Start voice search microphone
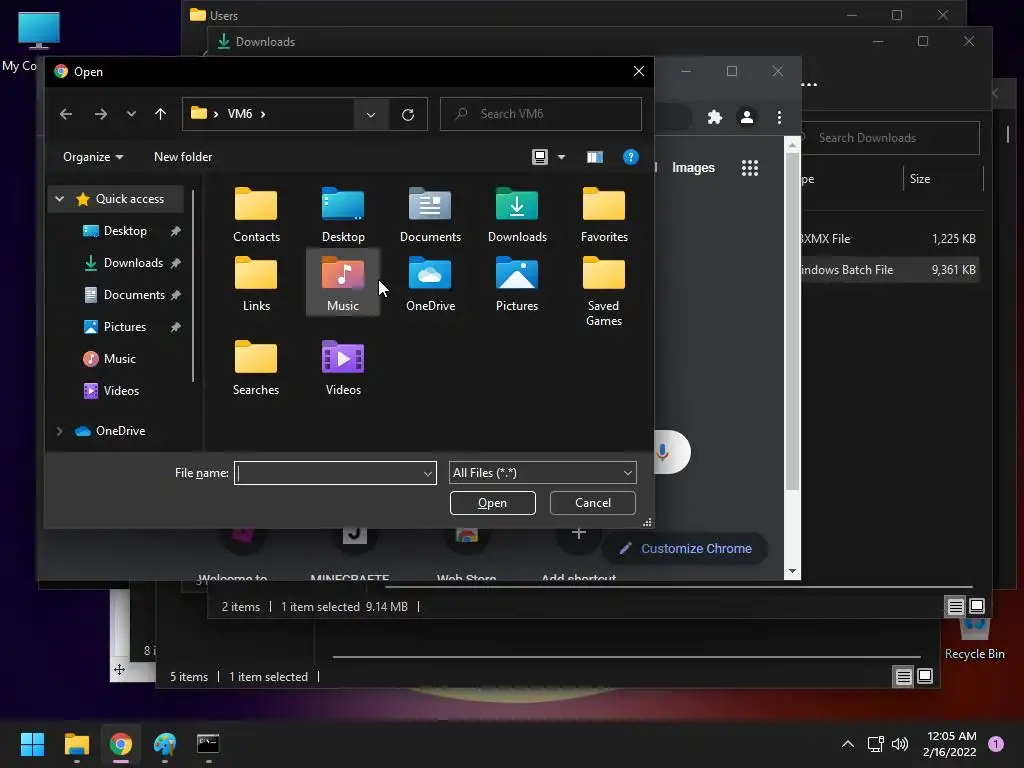The image size is (1024, 768). point(662,452)
